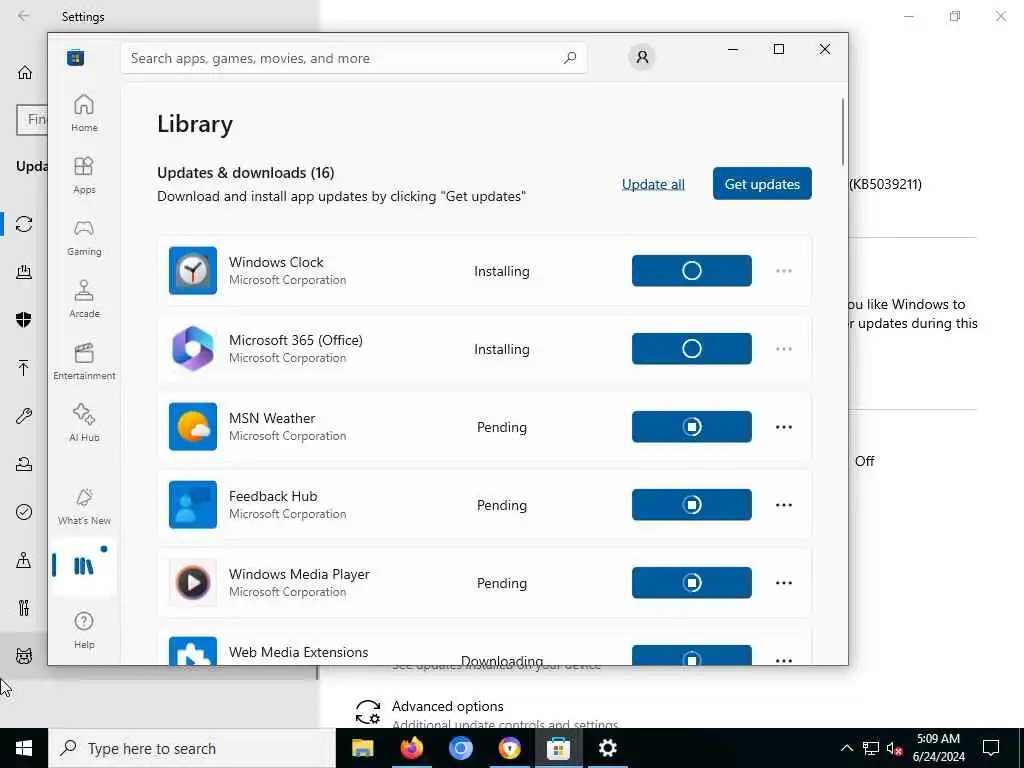The width and height of the screenshot is (1024, 768).
Task: Click the Windows Clock app icon
Action: (x=193, y=270)
